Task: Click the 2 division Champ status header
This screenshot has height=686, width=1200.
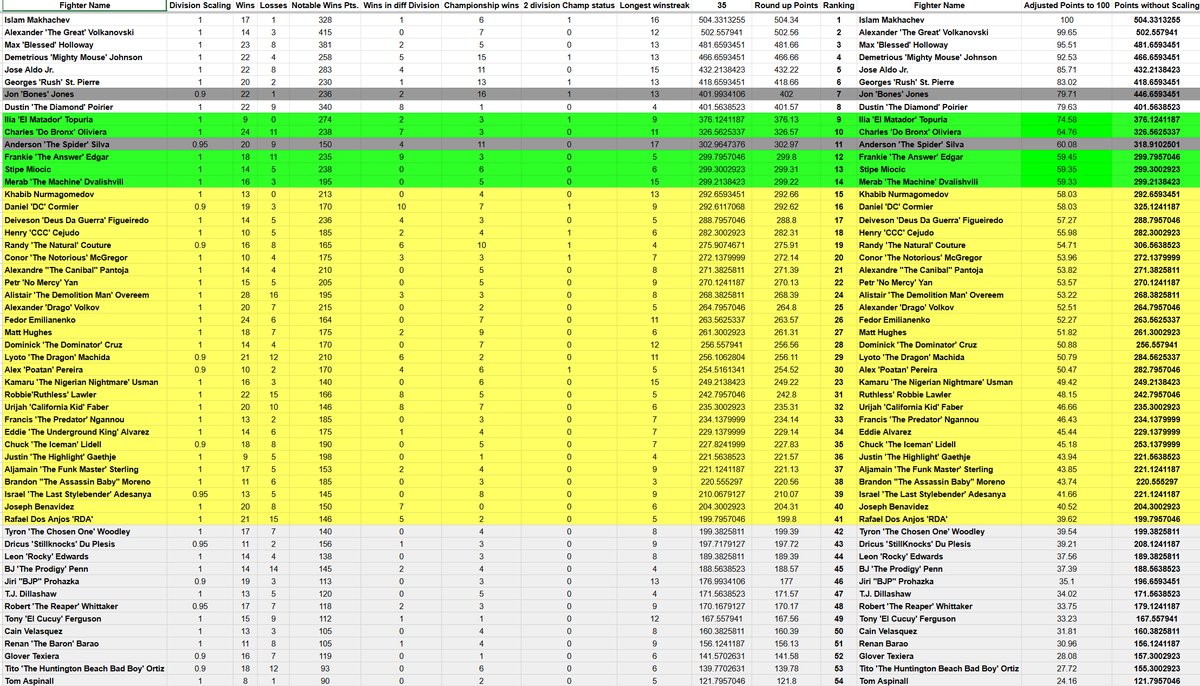Action: coord(568,6)
